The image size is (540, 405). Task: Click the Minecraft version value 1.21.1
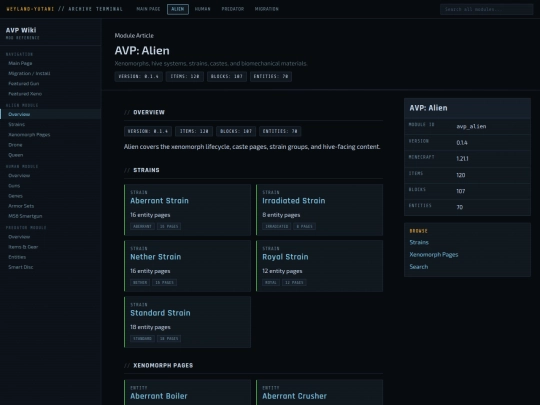click(x=462, y=159)
